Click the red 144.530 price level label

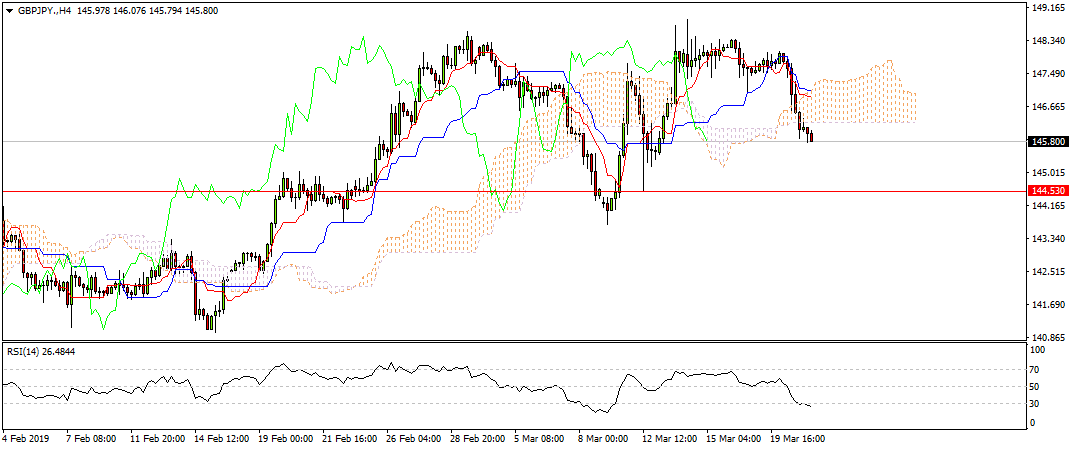pos(1048,192)
